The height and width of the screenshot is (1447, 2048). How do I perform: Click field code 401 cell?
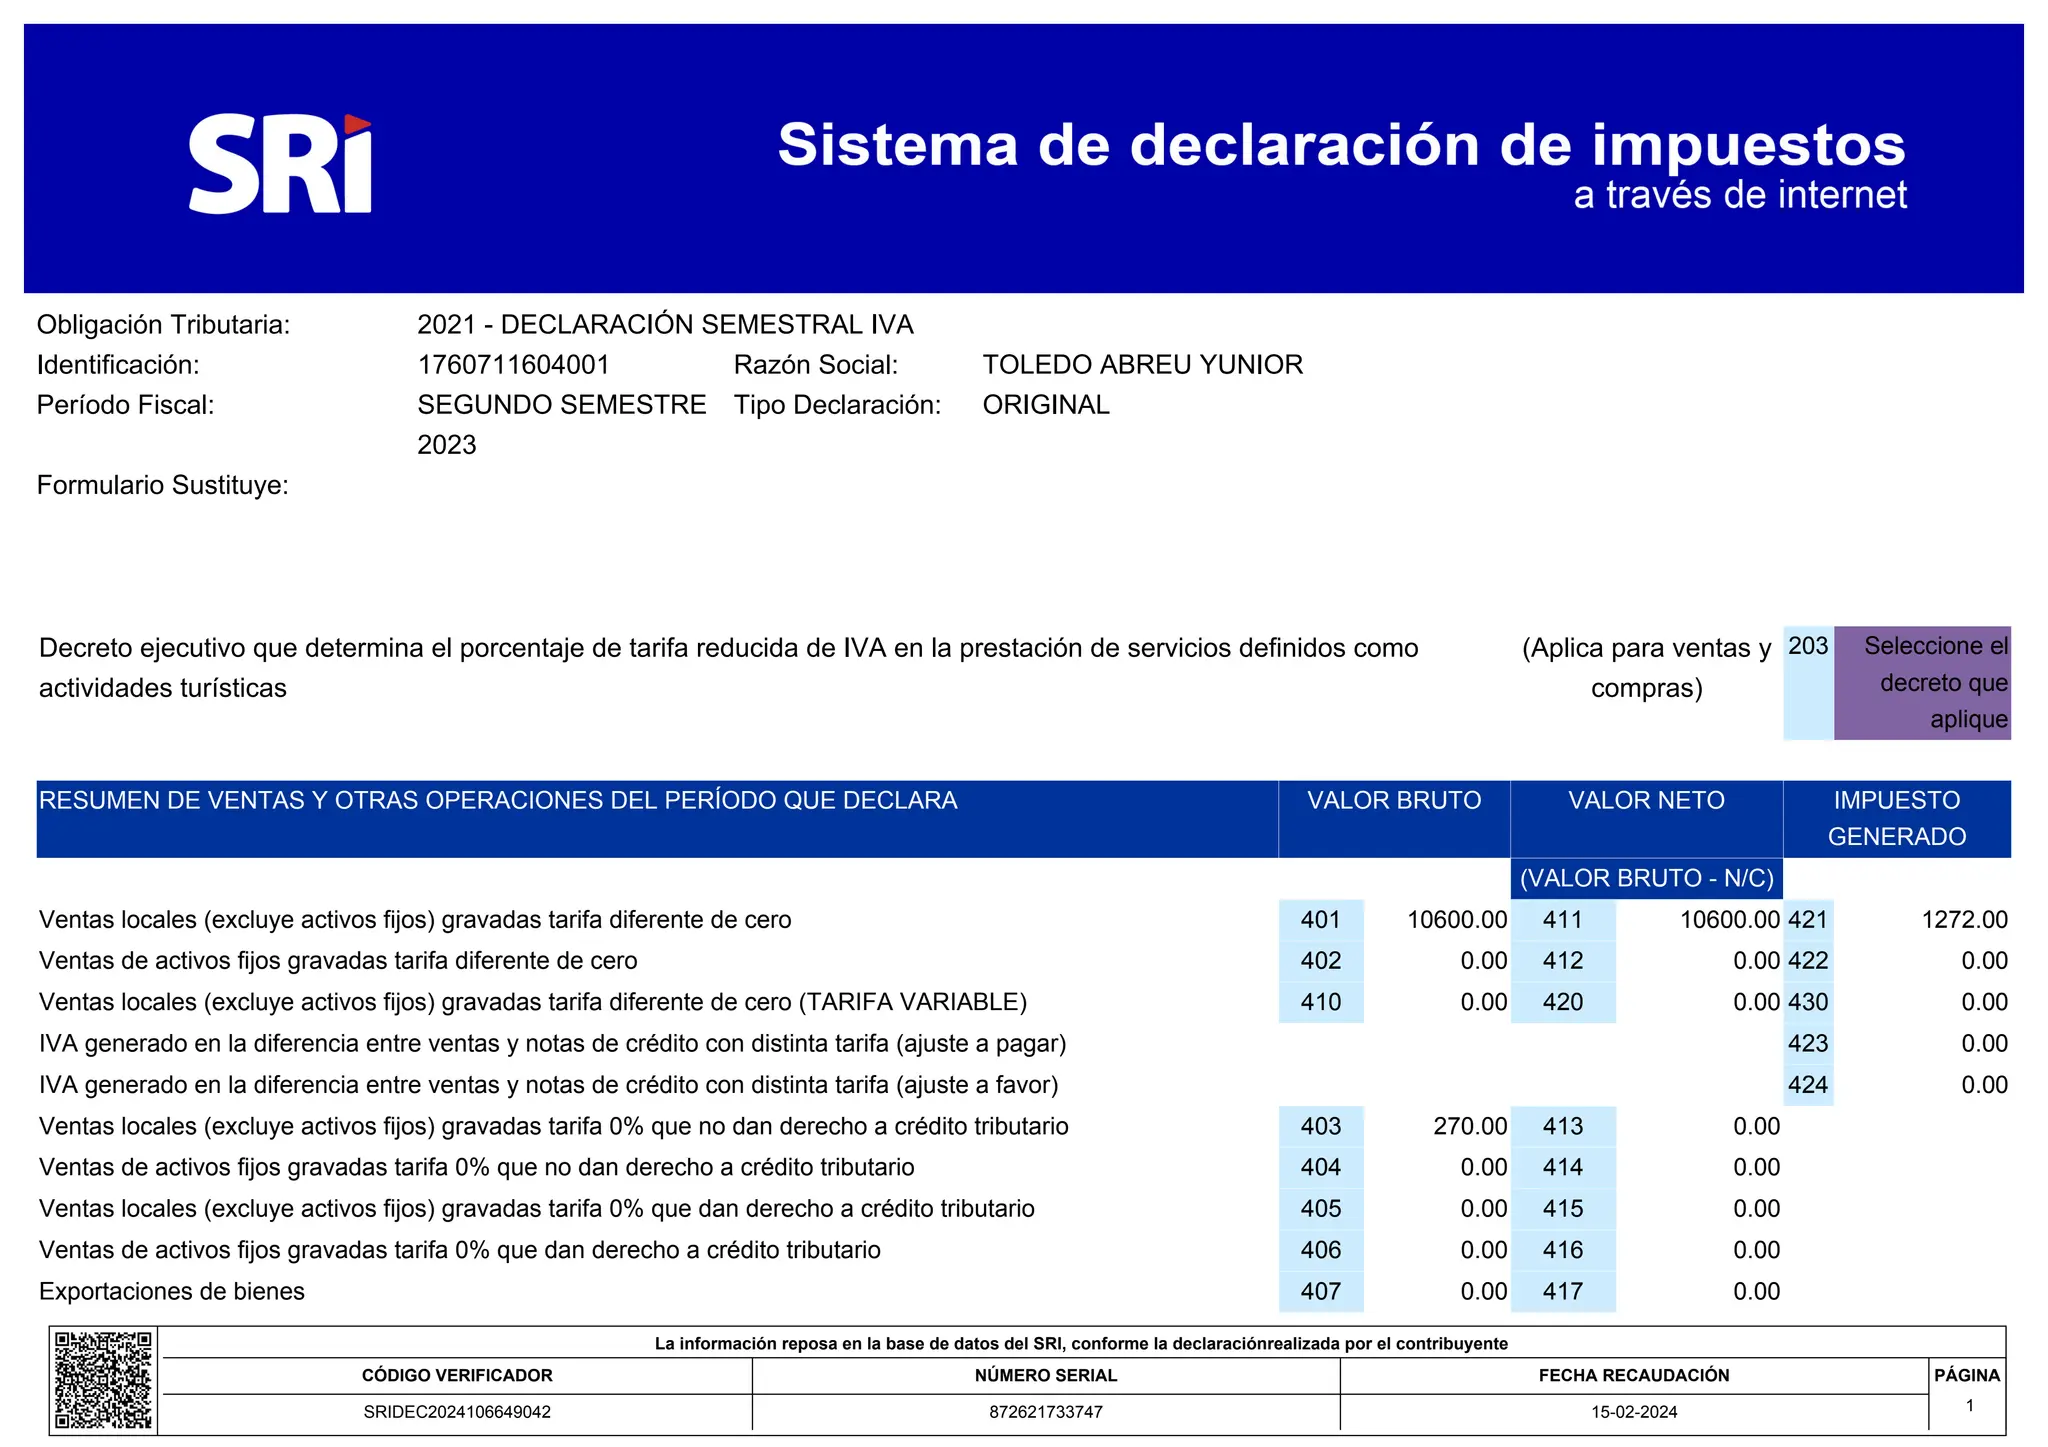tap(1320, 920)
